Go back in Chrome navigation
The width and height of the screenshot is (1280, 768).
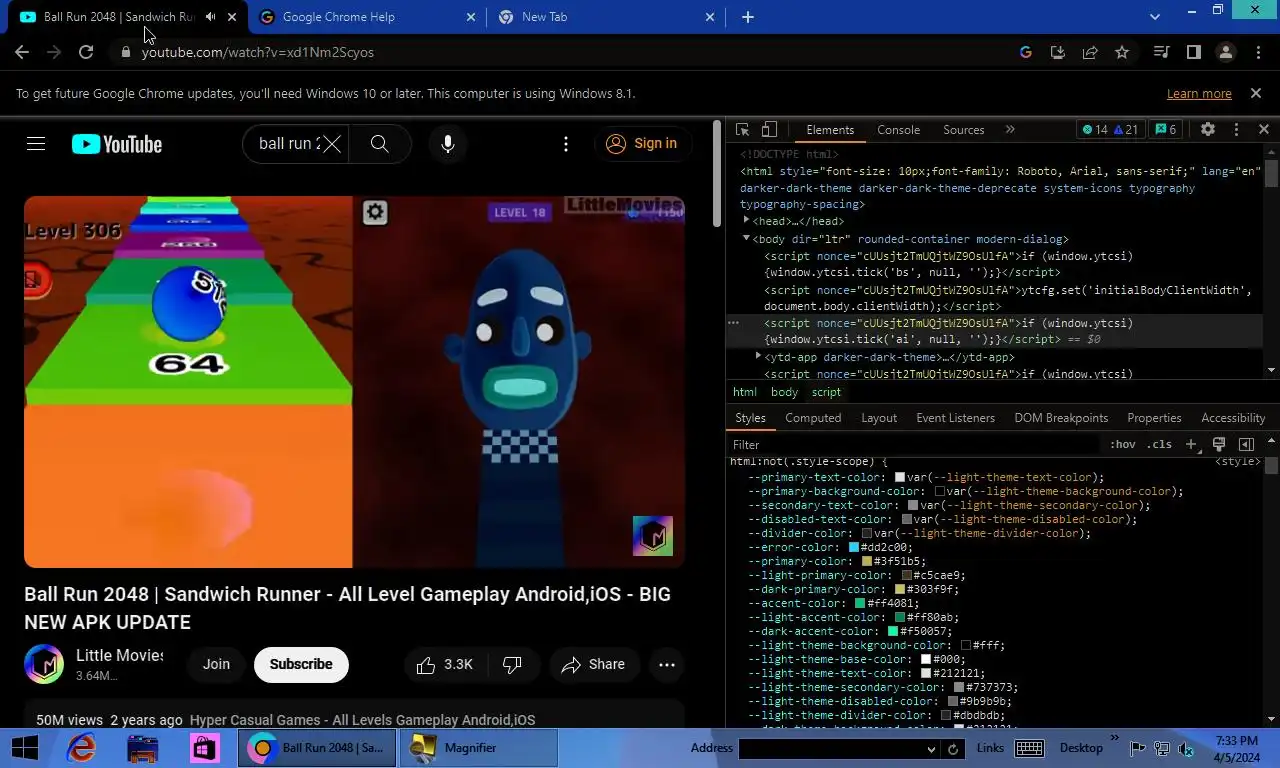tap(22, 52)
